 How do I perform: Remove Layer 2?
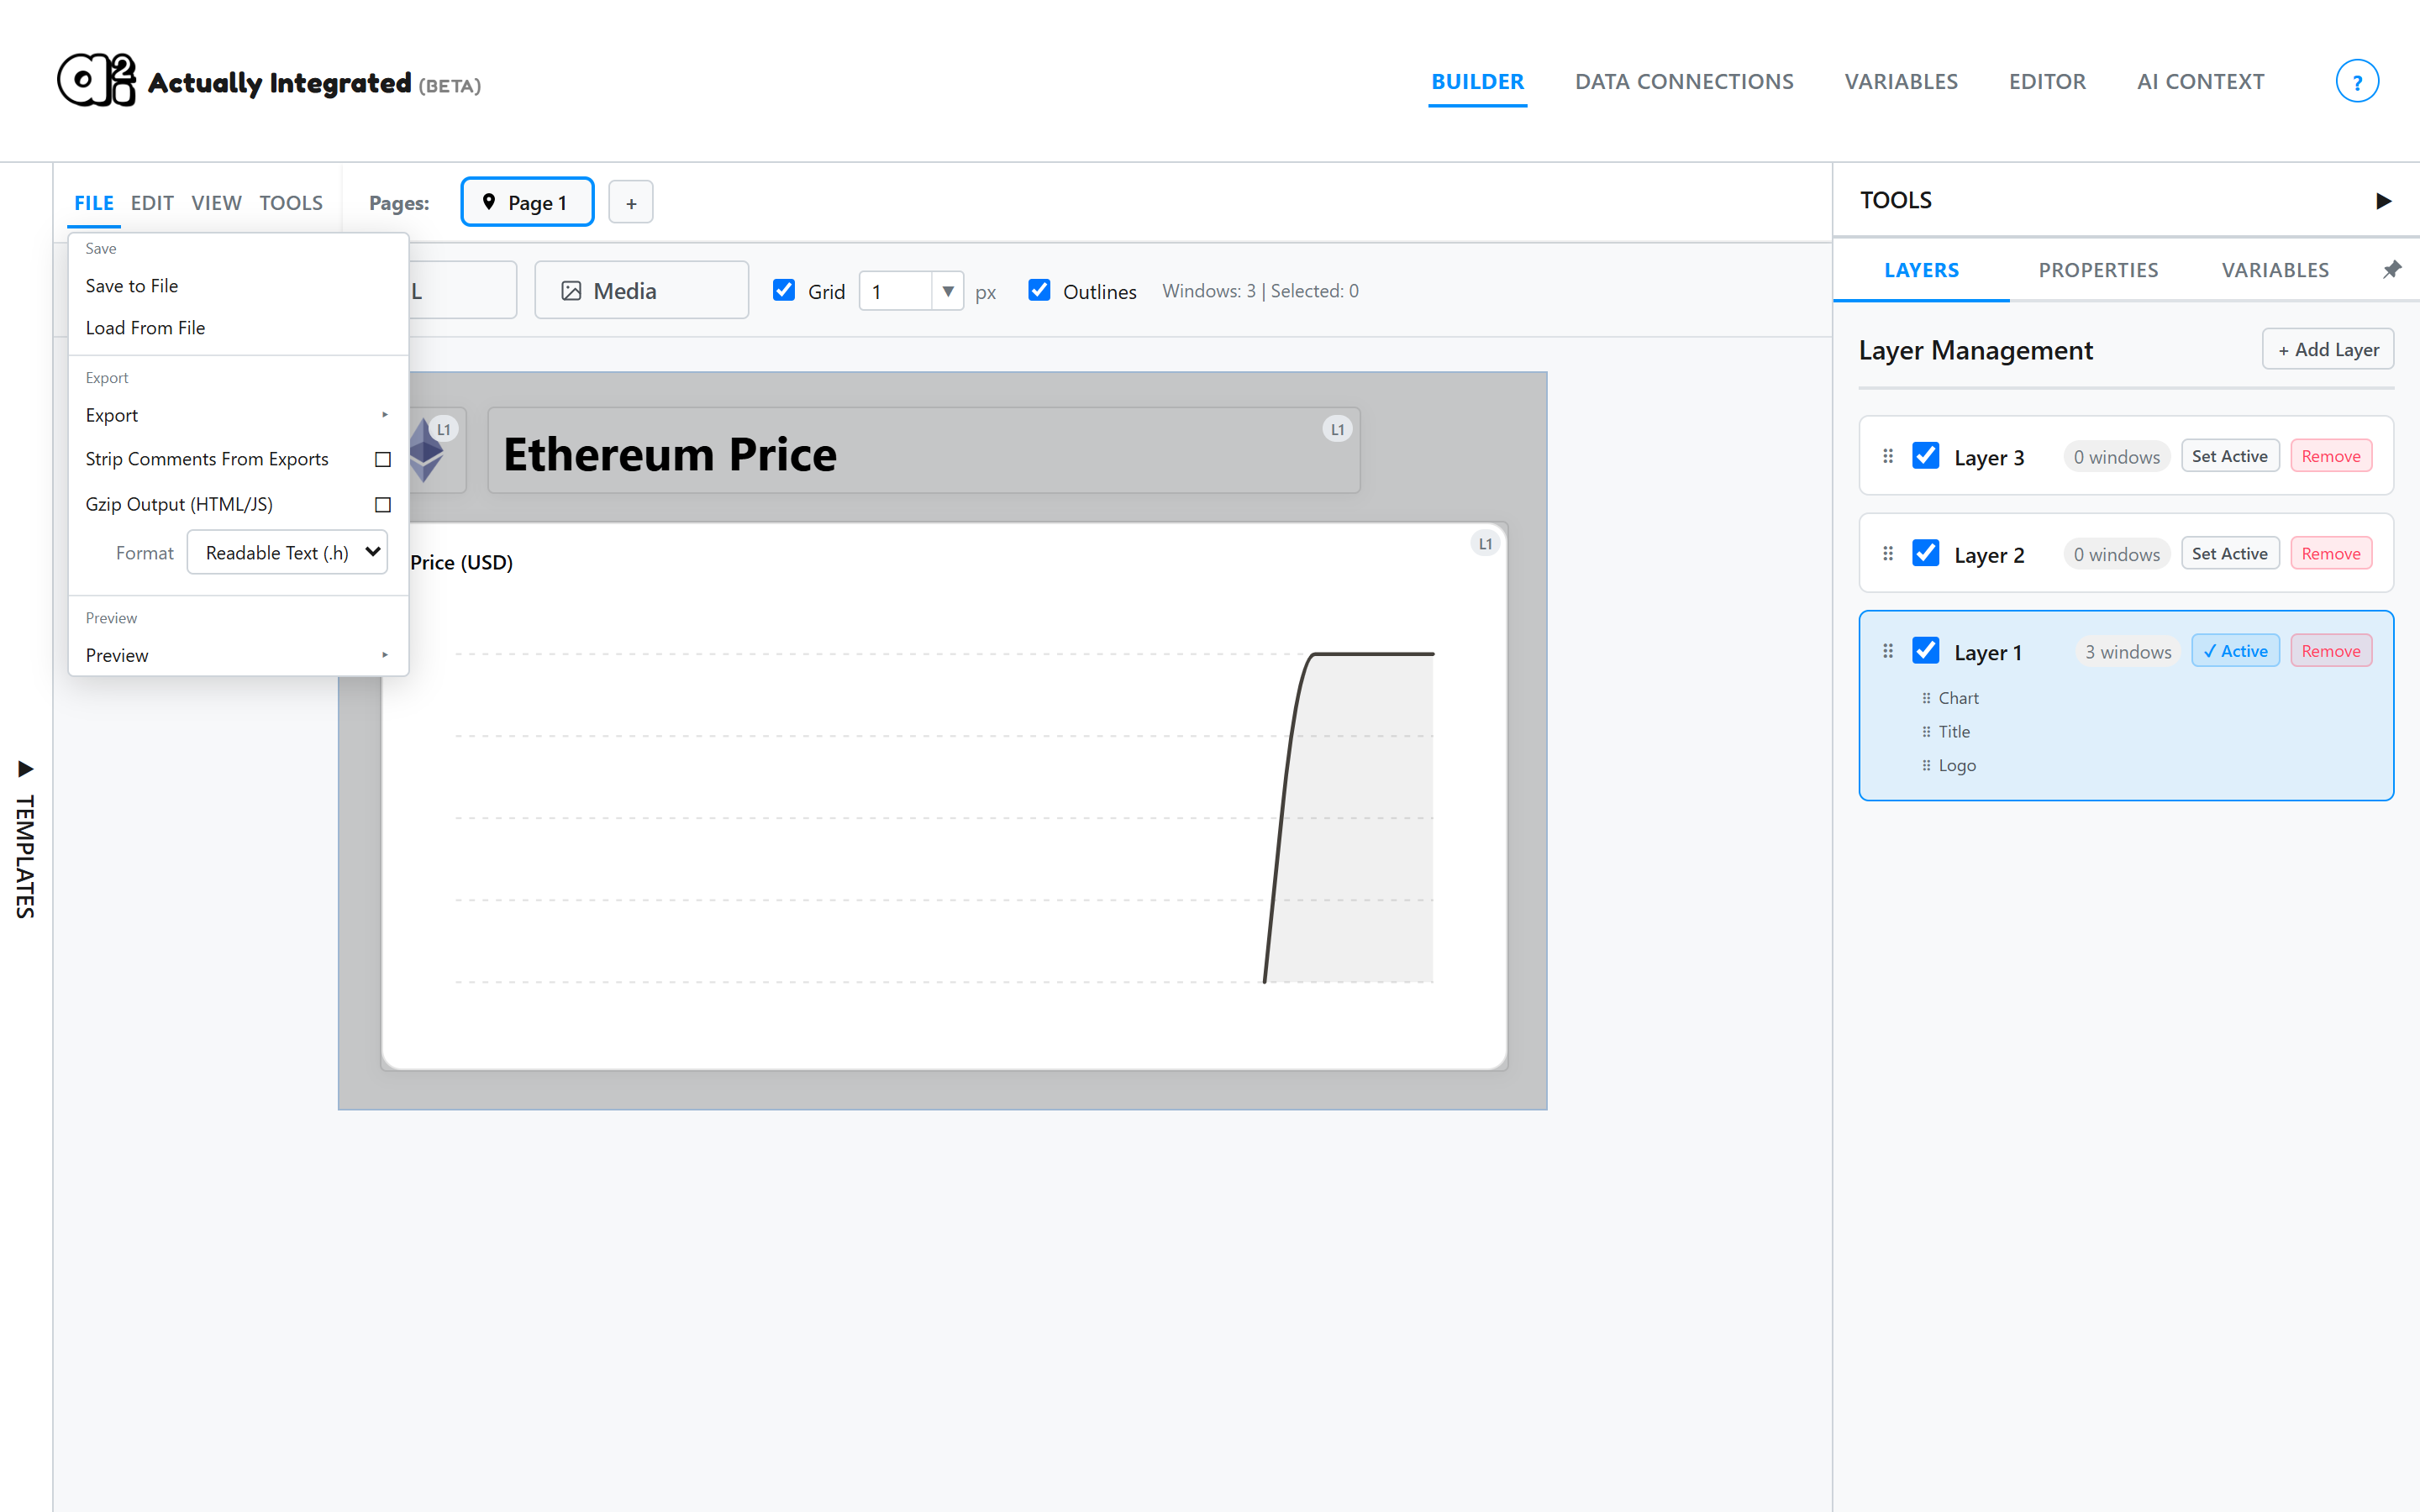click(2330, 553)
